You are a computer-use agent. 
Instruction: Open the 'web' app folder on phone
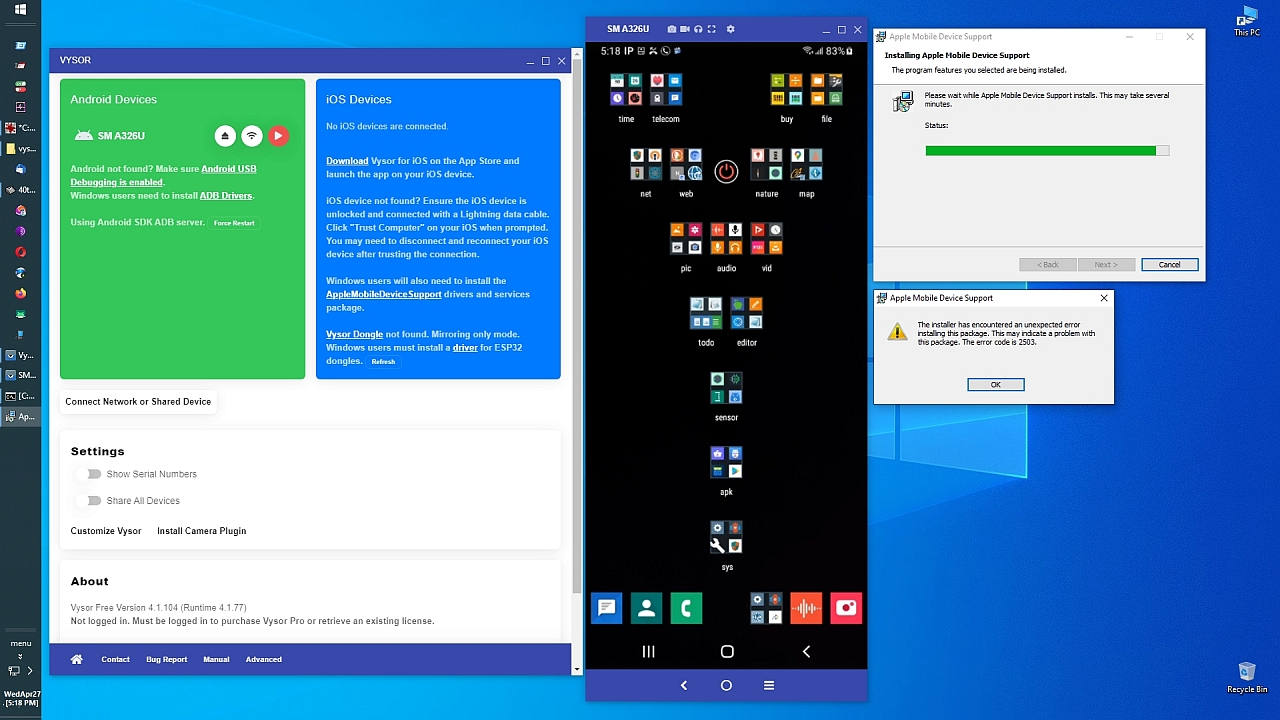click(x=686, y=172)
